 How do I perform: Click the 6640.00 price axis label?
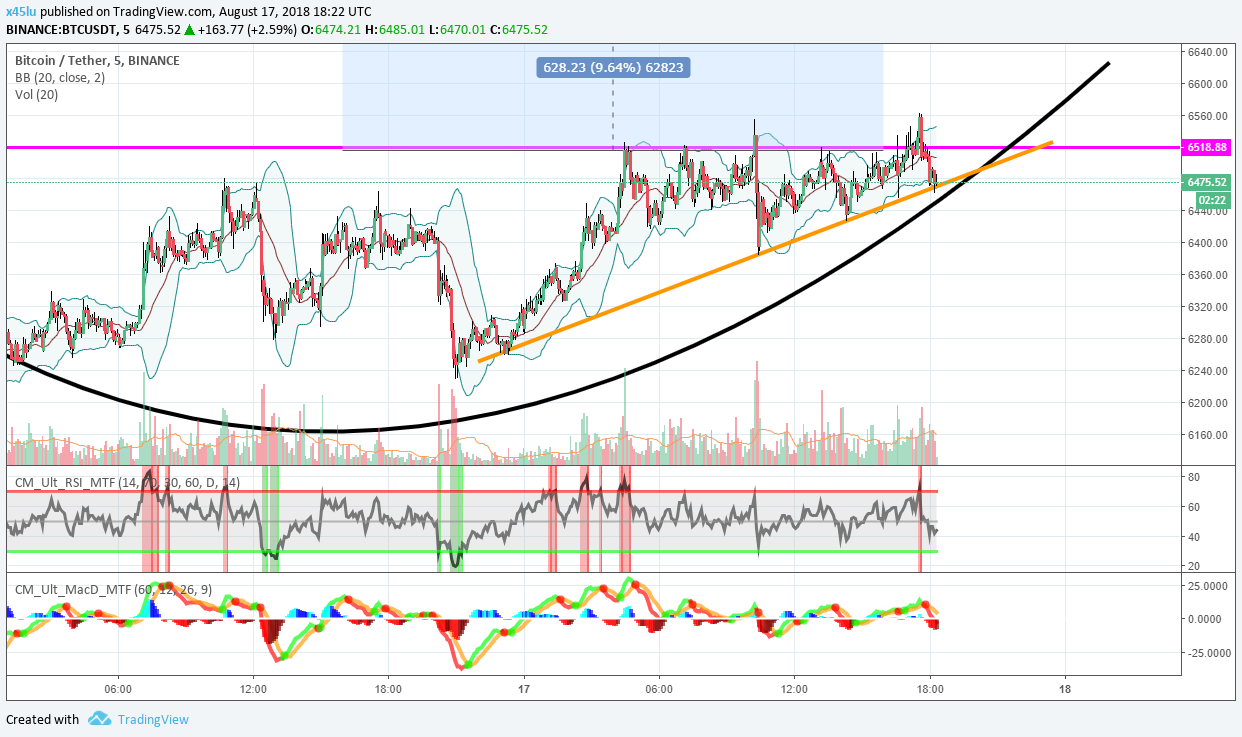tap(1208, 52)
